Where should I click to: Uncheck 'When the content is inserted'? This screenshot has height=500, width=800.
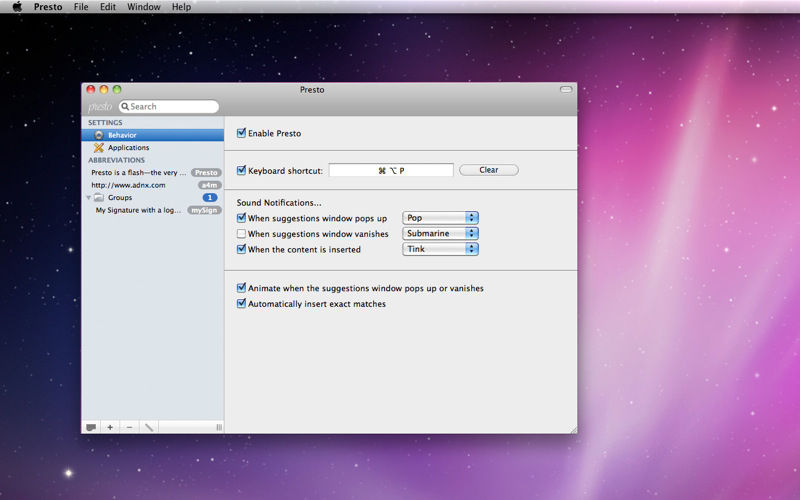[x=241, y=249]
